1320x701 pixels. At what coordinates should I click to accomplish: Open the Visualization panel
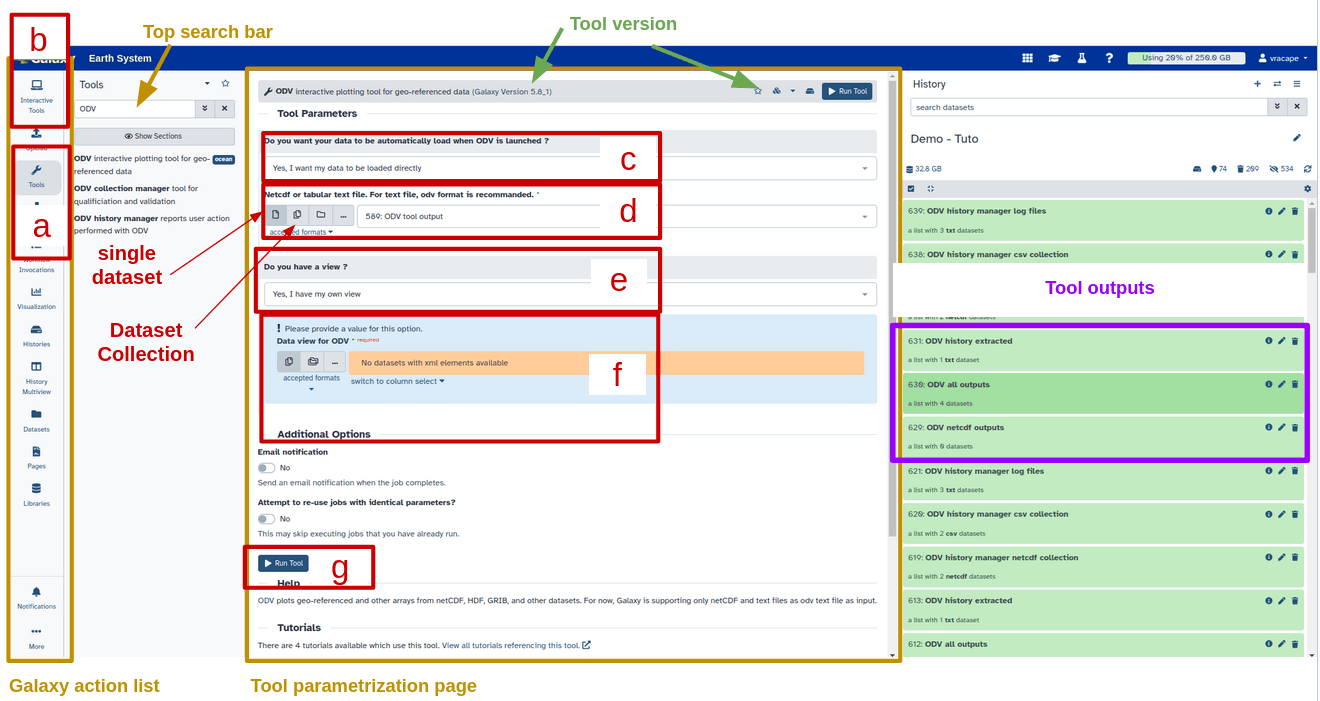[x=37, y=297]
